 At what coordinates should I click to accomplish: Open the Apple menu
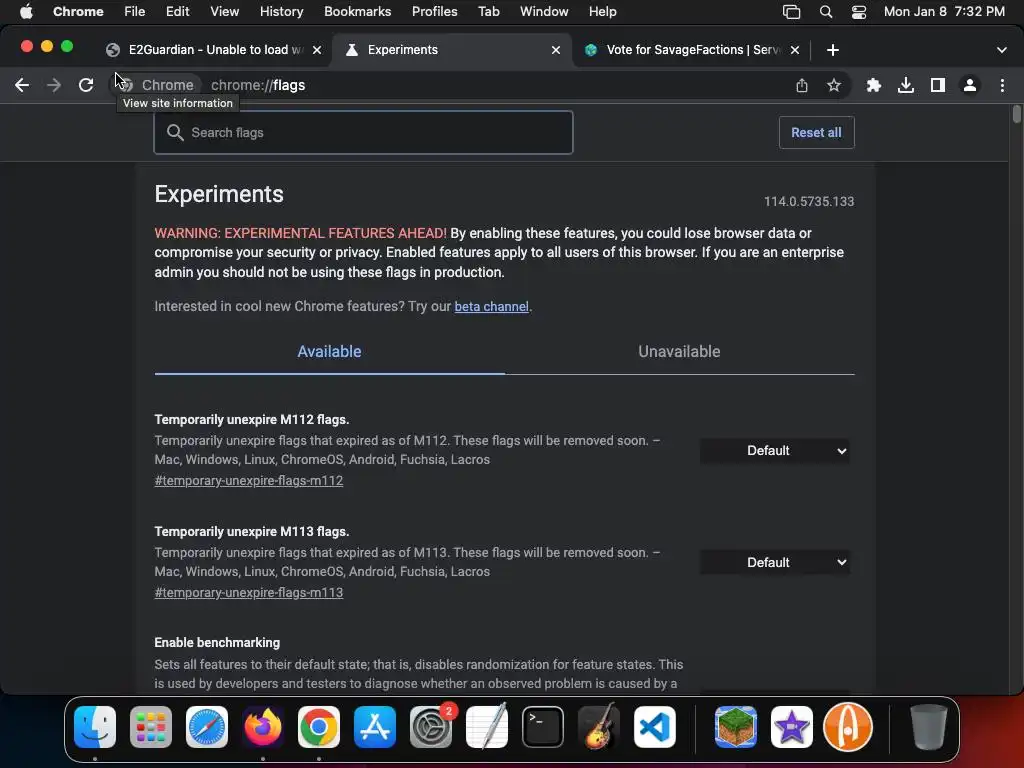tap(26, 12)
